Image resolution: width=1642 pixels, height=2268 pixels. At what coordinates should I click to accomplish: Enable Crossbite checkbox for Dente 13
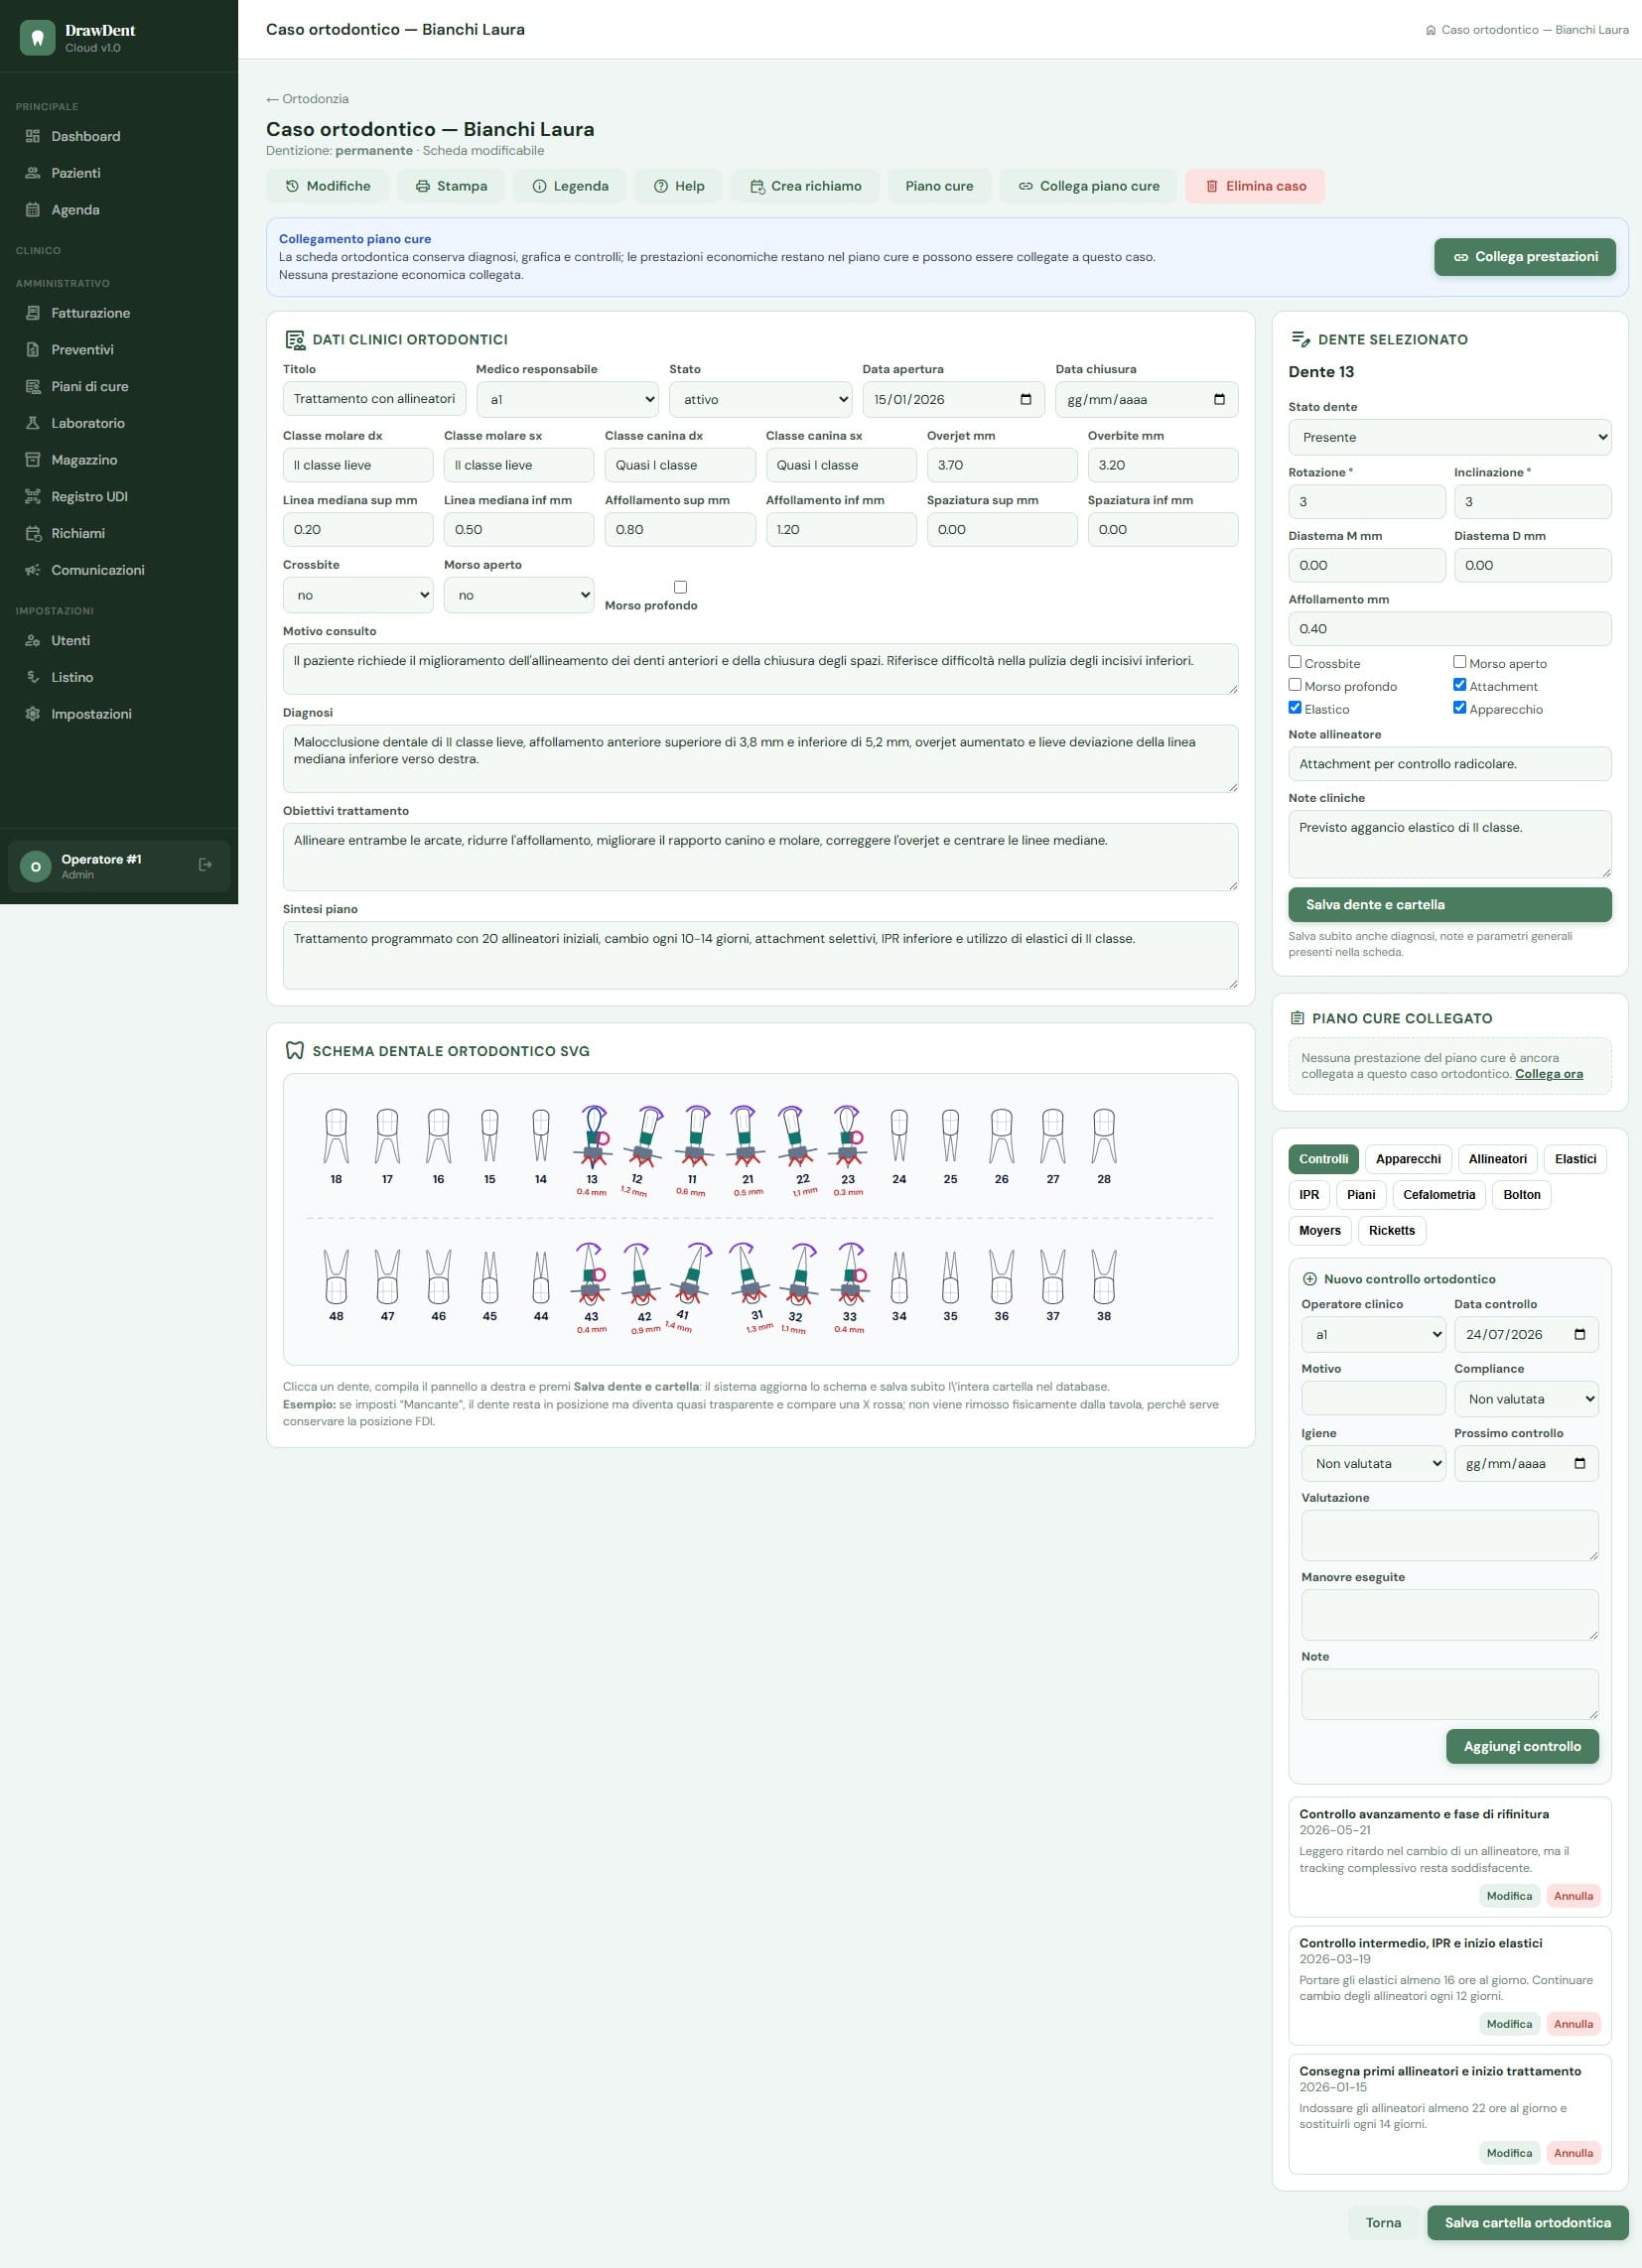1295,662
